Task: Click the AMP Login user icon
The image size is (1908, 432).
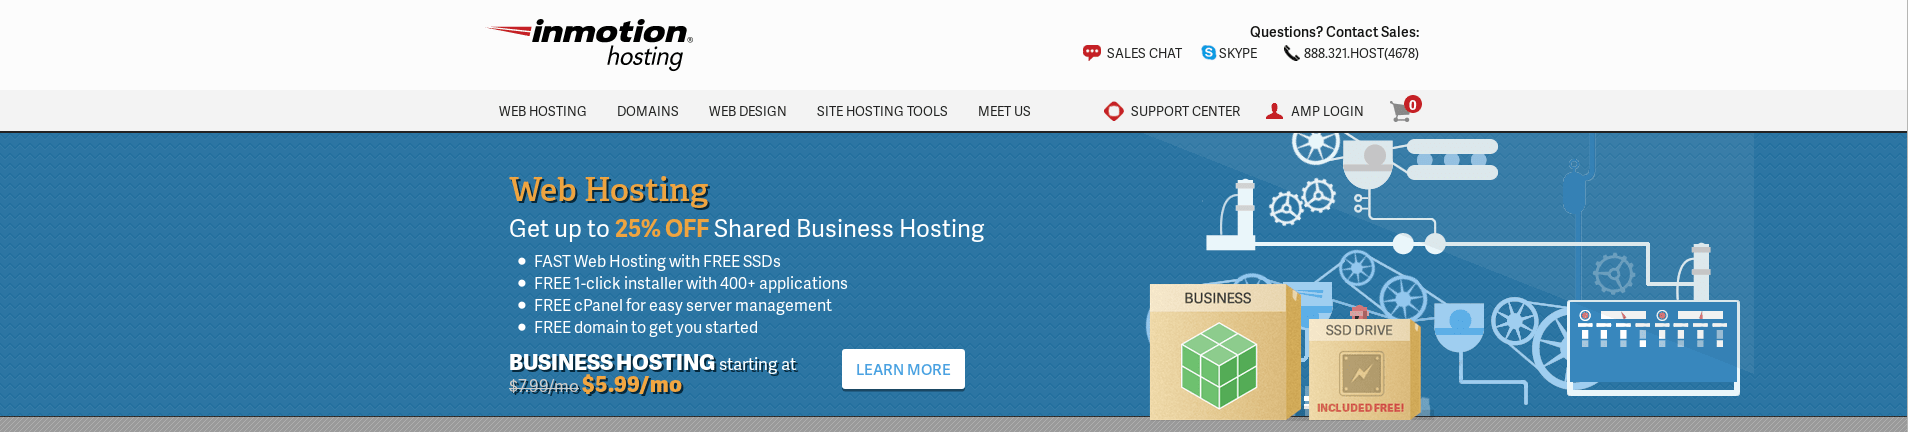Action: click(1274, 111)
